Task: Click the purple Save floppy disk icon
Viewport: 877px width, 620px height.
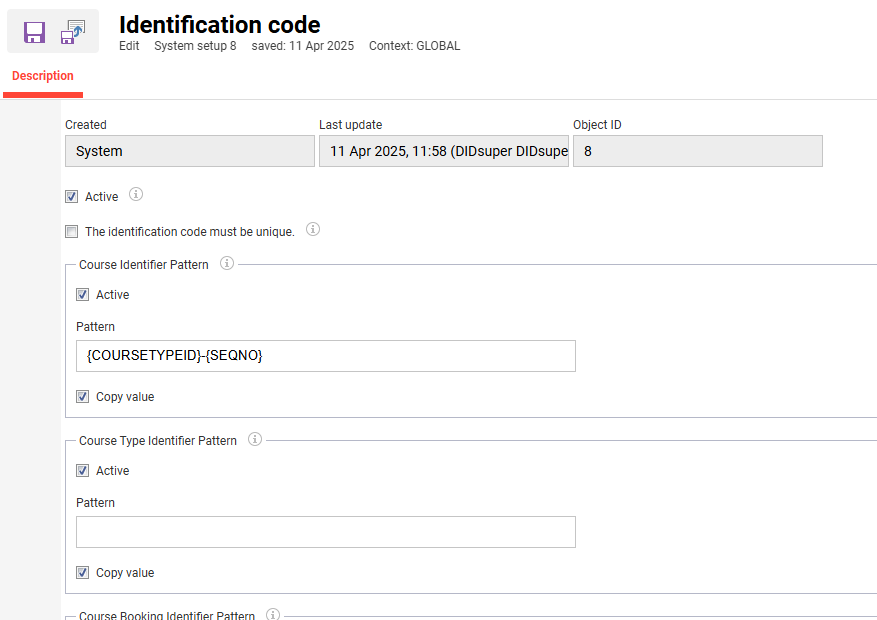Action: [x=34, y=32]
